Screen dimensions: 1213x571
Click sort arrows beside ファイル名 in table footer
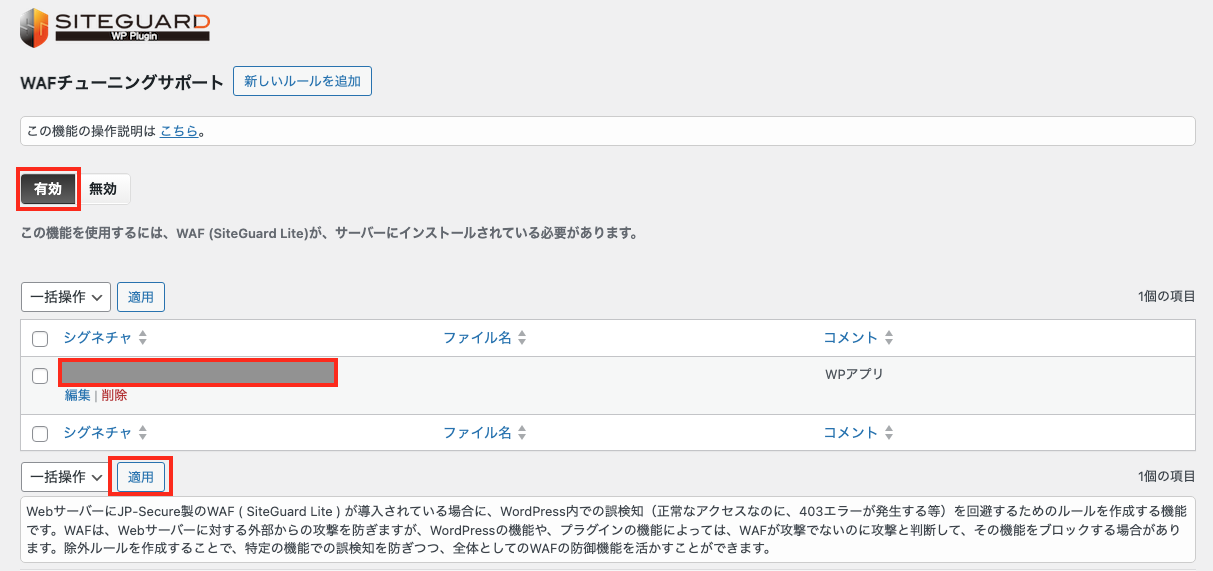pyautogui.click(x=522, y=433)
